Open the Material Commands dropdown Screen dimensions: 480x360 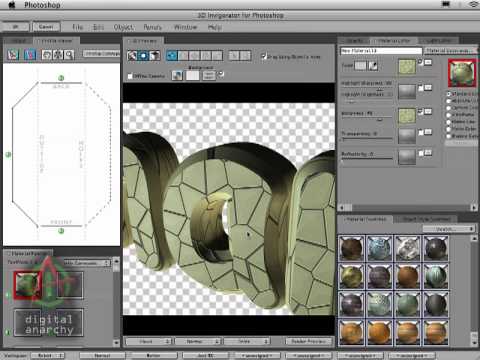coord(451,51)
